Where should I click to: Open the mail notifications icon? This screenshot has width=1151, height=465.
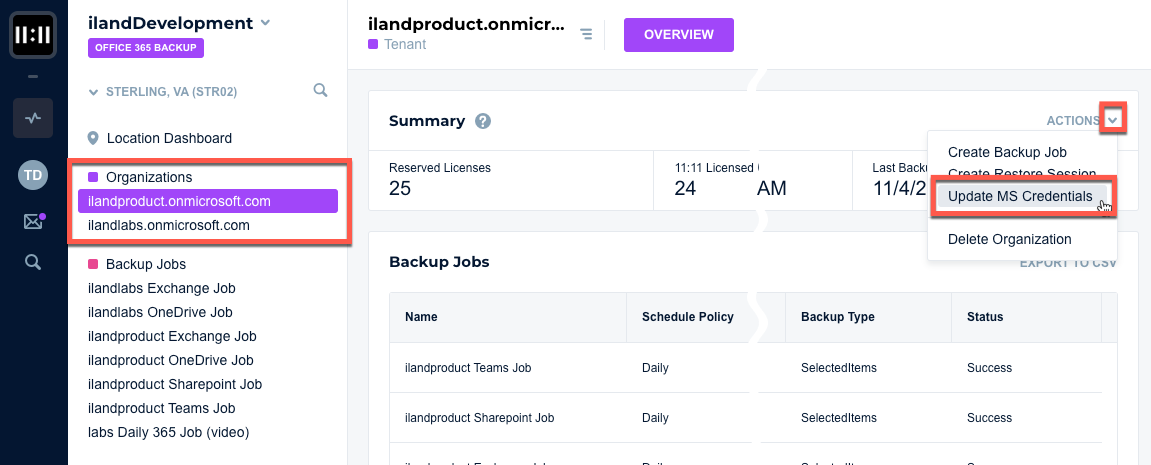(x=33, y=221)
